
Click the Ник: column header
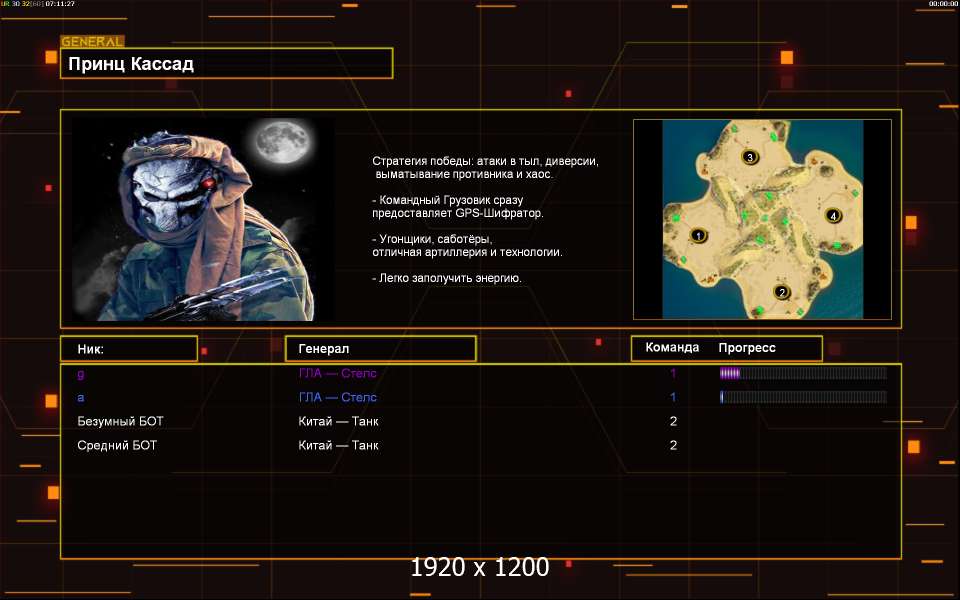129,349
